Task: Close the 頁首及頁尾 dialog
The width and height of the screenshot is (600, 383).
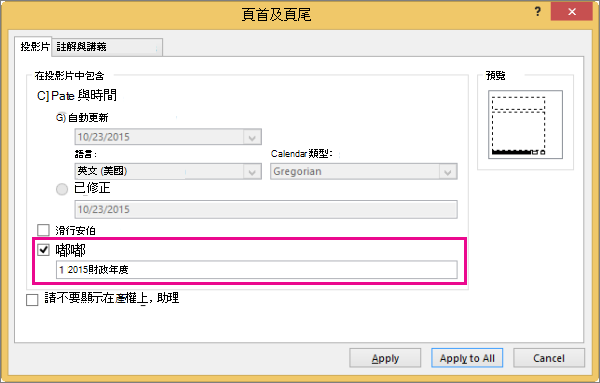Action: point(572,12)
